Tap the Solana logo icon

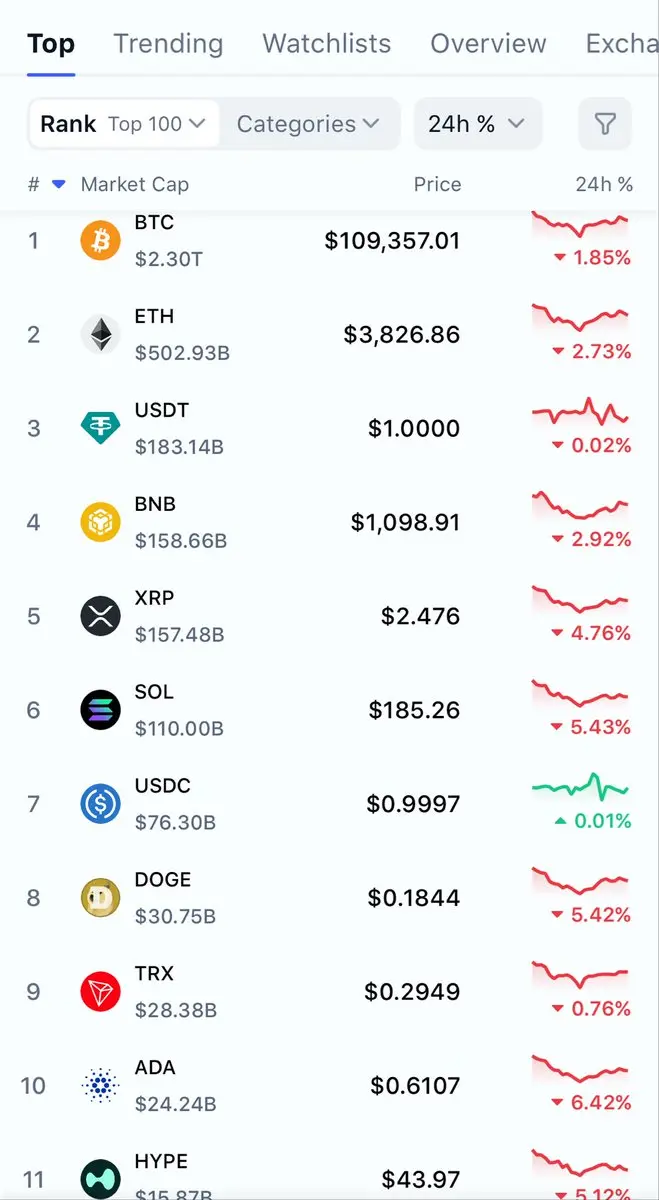point(100,710)
